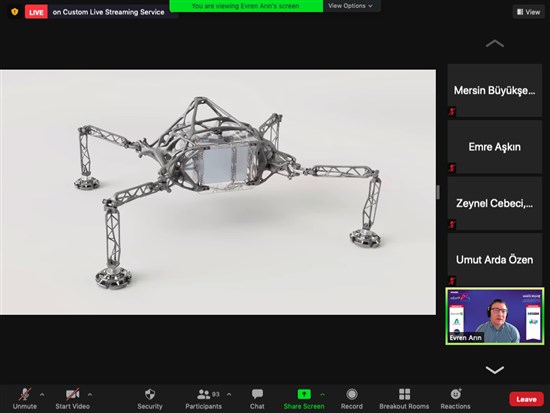Expand the arrow next to Participants
The height and width of the screenshot is (413, 550).
[229, 394]
